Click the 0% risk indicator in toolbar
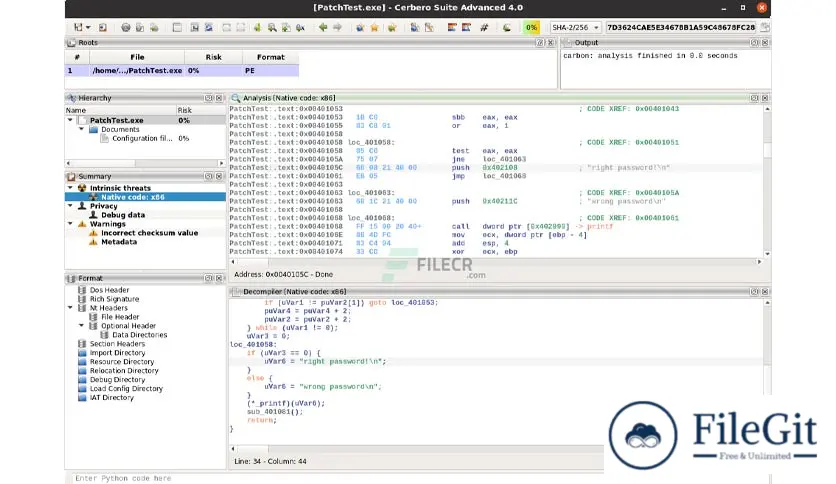The height and width of the screenshot is (484, 836). (532, 27)
